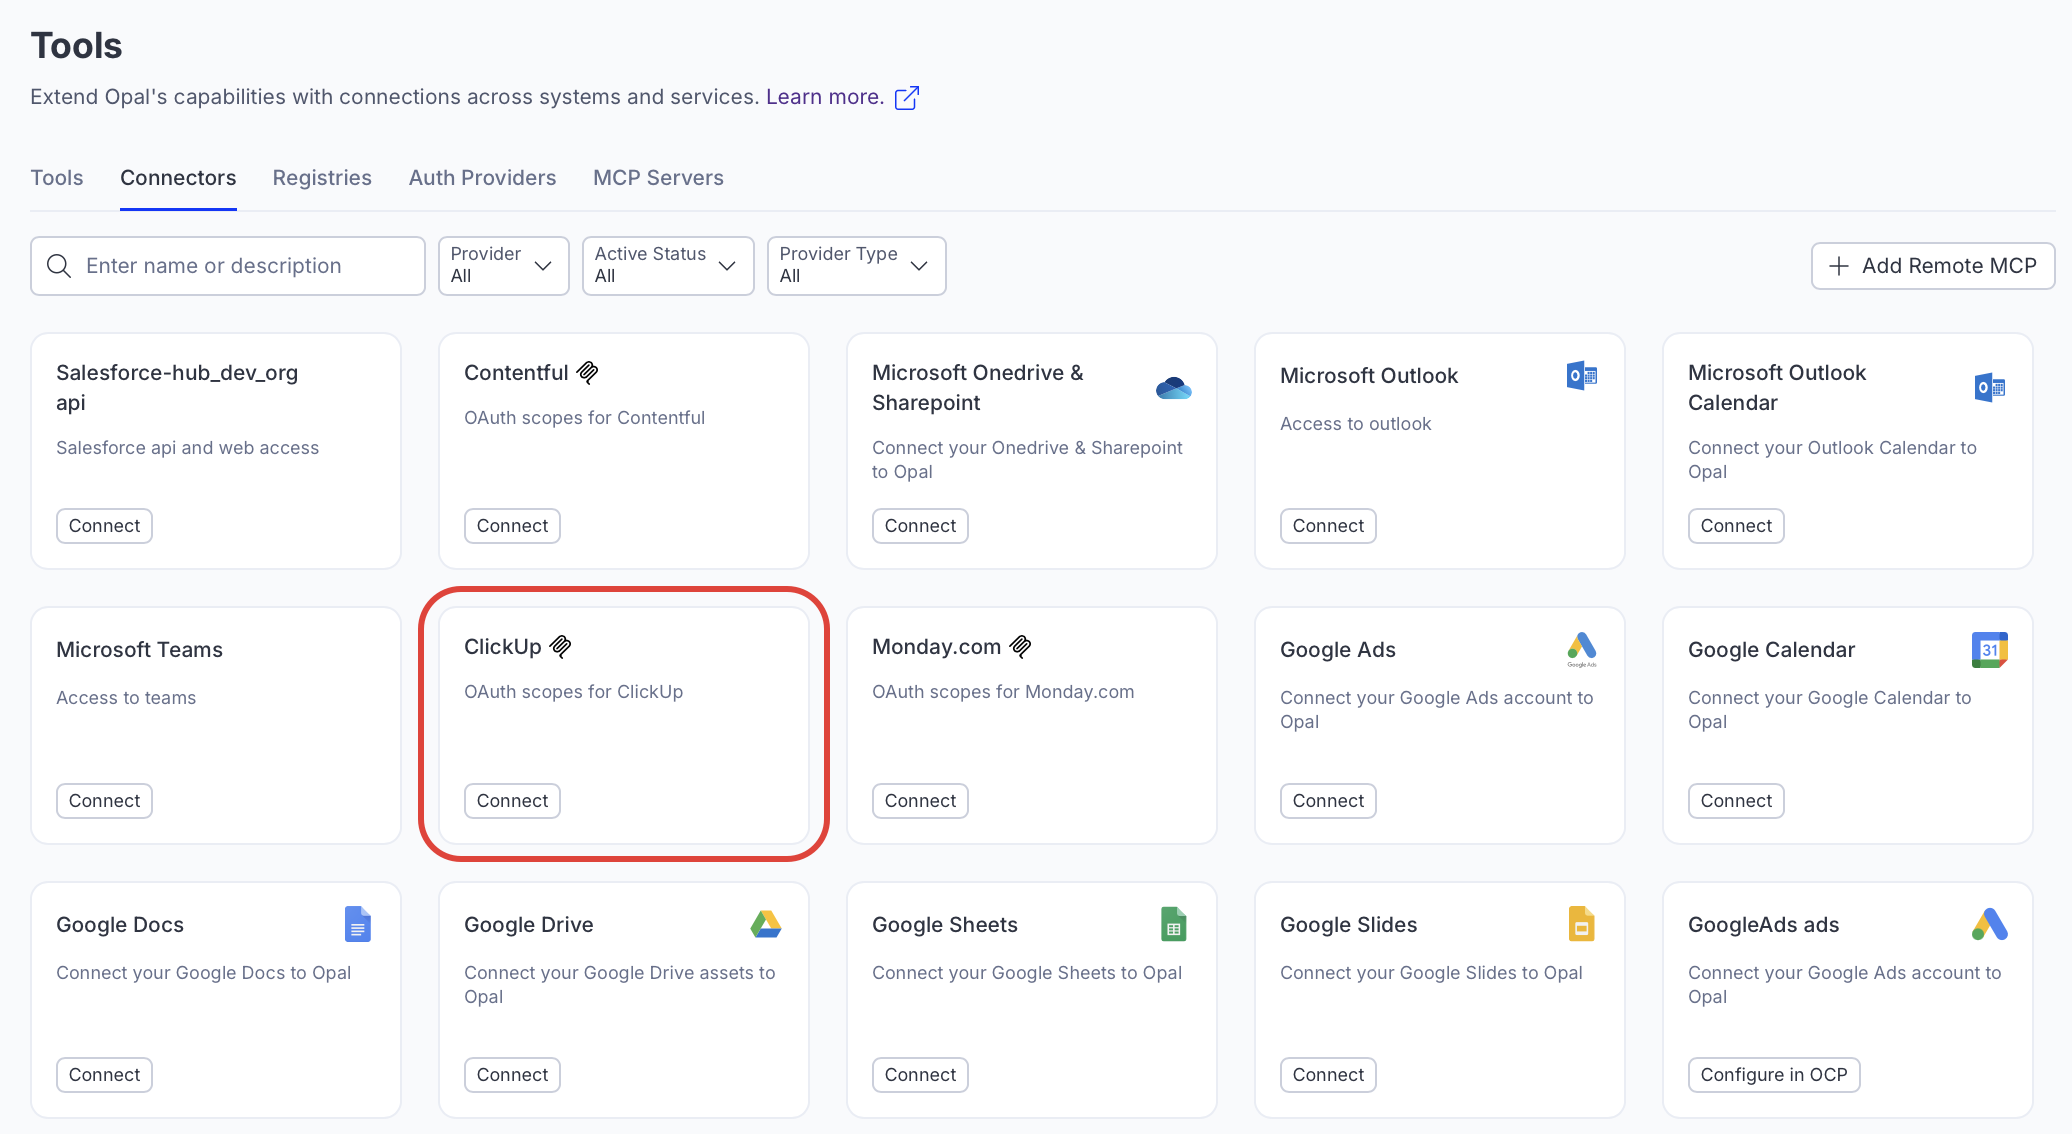Click the Microsoft Outlook icon
The image size is (2072, 1134).
coord(1581,376)
